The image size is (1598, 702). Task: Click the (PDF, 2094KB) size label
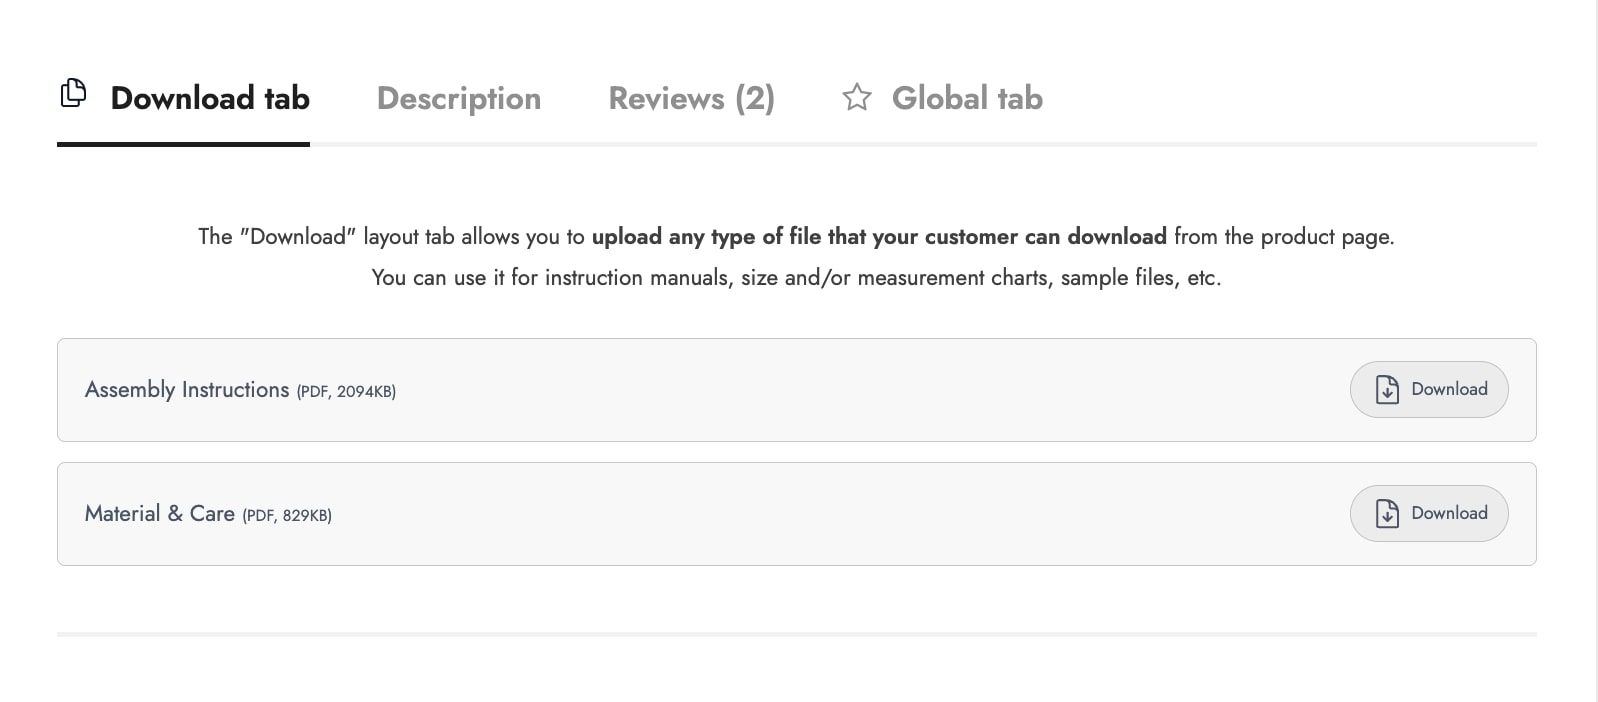pyautogui.click(x=346, y=392)
